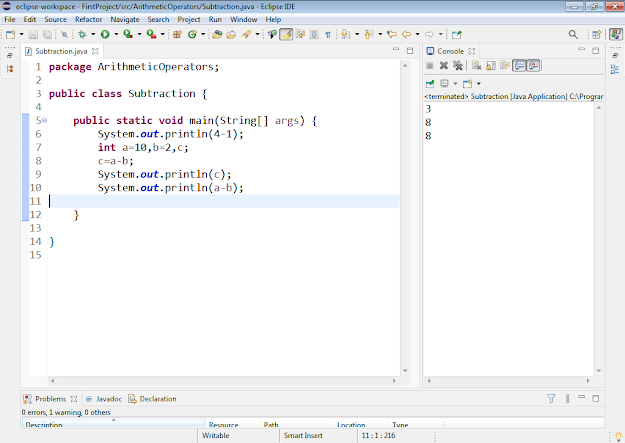
Task: Click Remove Launch X in Console
Action: click(x=444, y=65)
